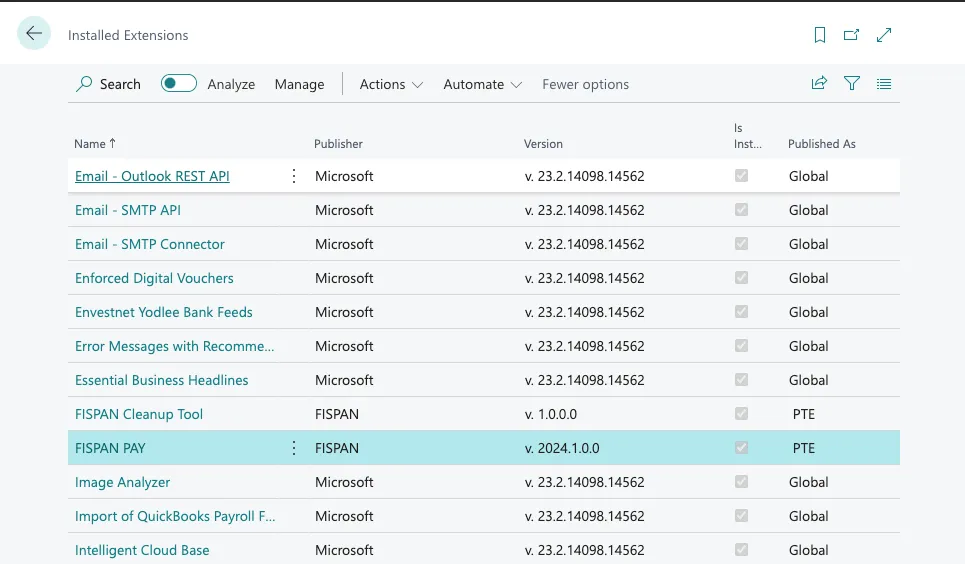Expand the Automate dropdown menu
This screenshot has width=965, height=564.
(482, 84)
